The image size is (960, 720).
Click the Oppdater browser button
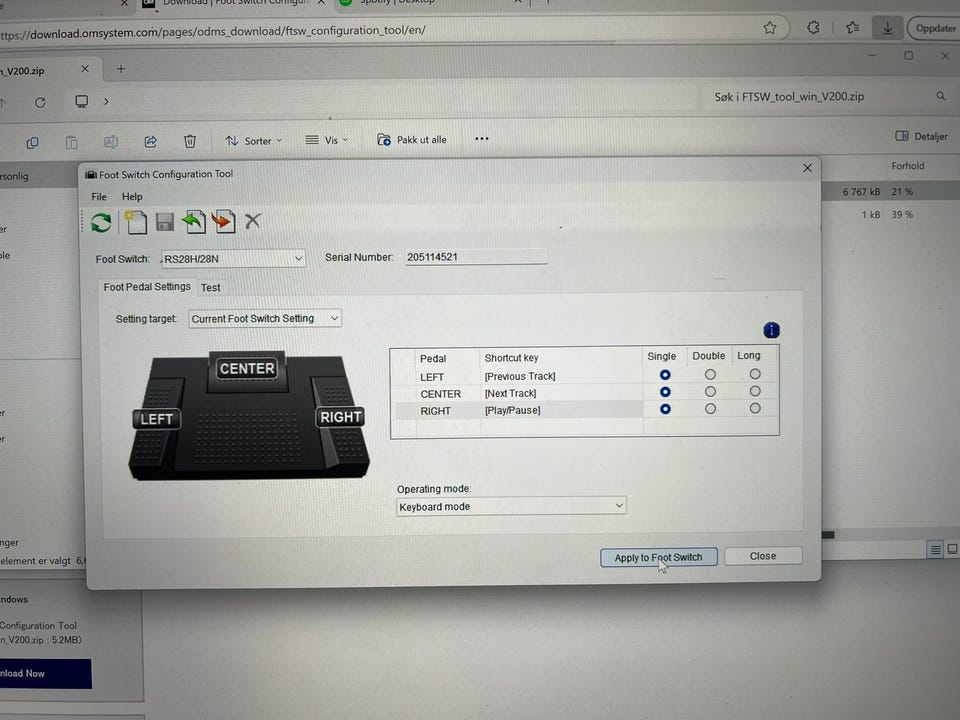tap(933, 28)
